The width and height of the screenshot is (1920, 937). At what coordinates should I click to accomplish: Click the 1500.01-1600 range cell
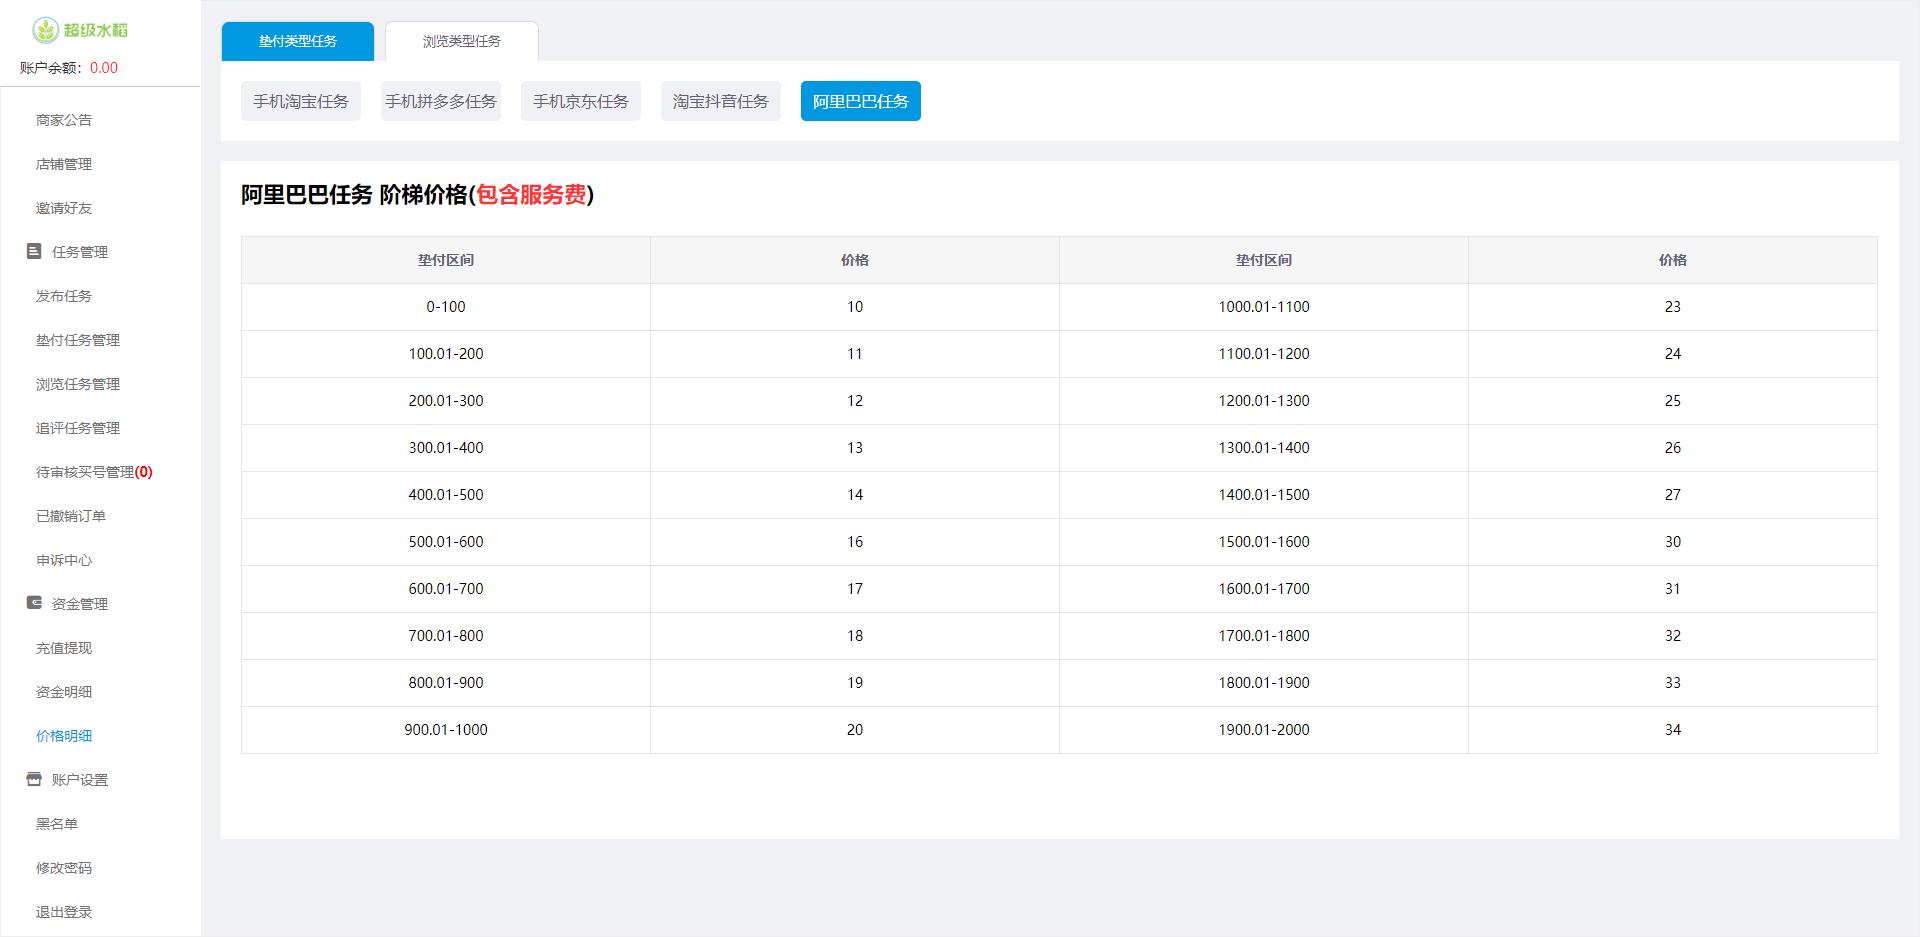click(1264, 542)
